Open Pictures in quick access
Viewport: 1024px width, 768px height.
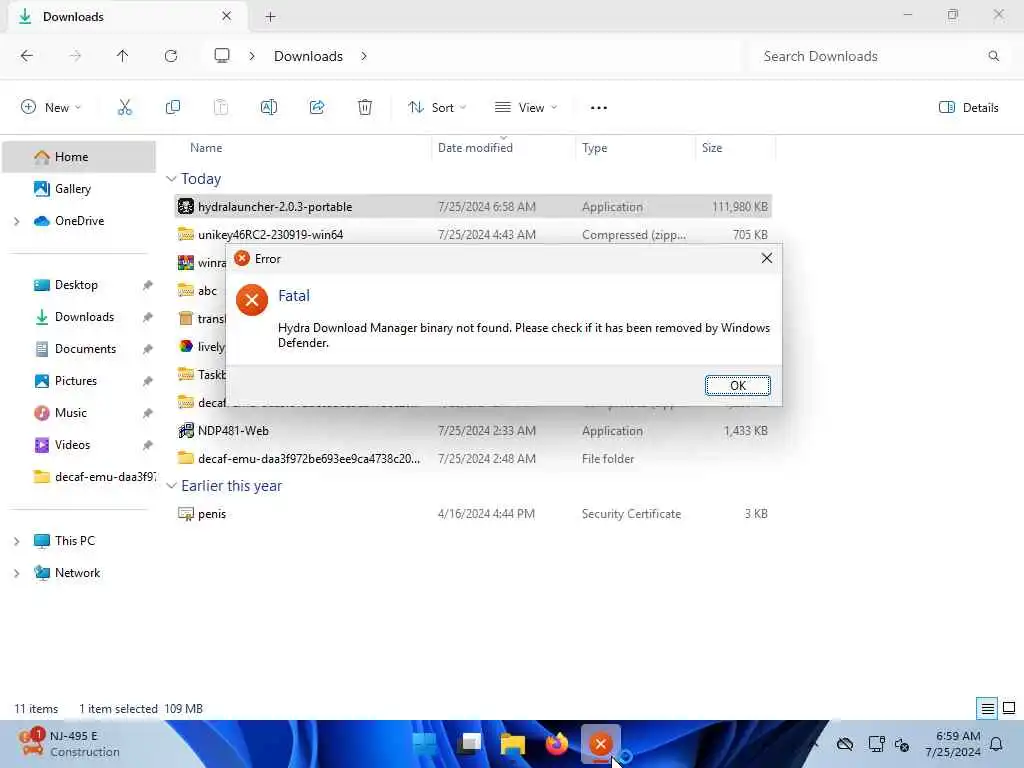(x=75, y=381)
